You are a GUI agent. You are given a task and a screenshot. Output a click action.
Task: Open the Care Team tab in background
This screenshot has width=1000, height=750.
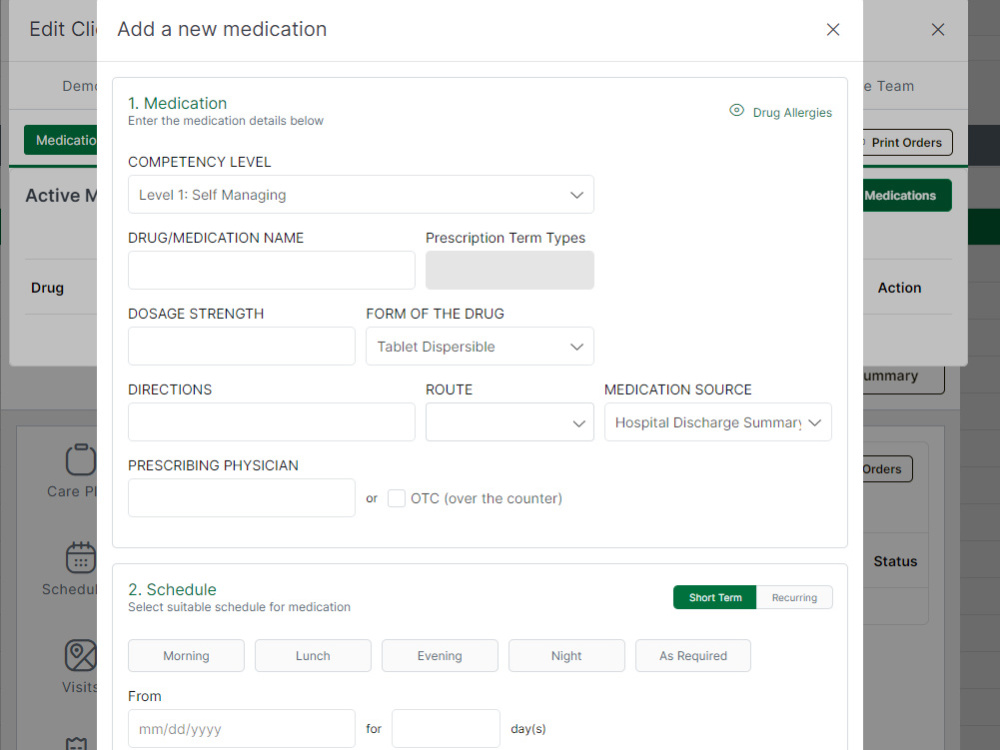tap(889, 86)
